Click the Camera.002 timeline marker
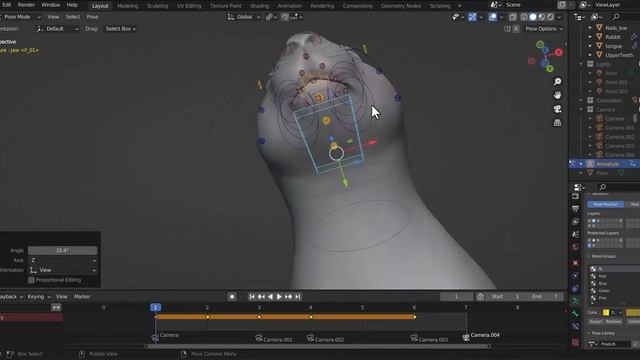The image size is (640, 360). coord(326,339)
